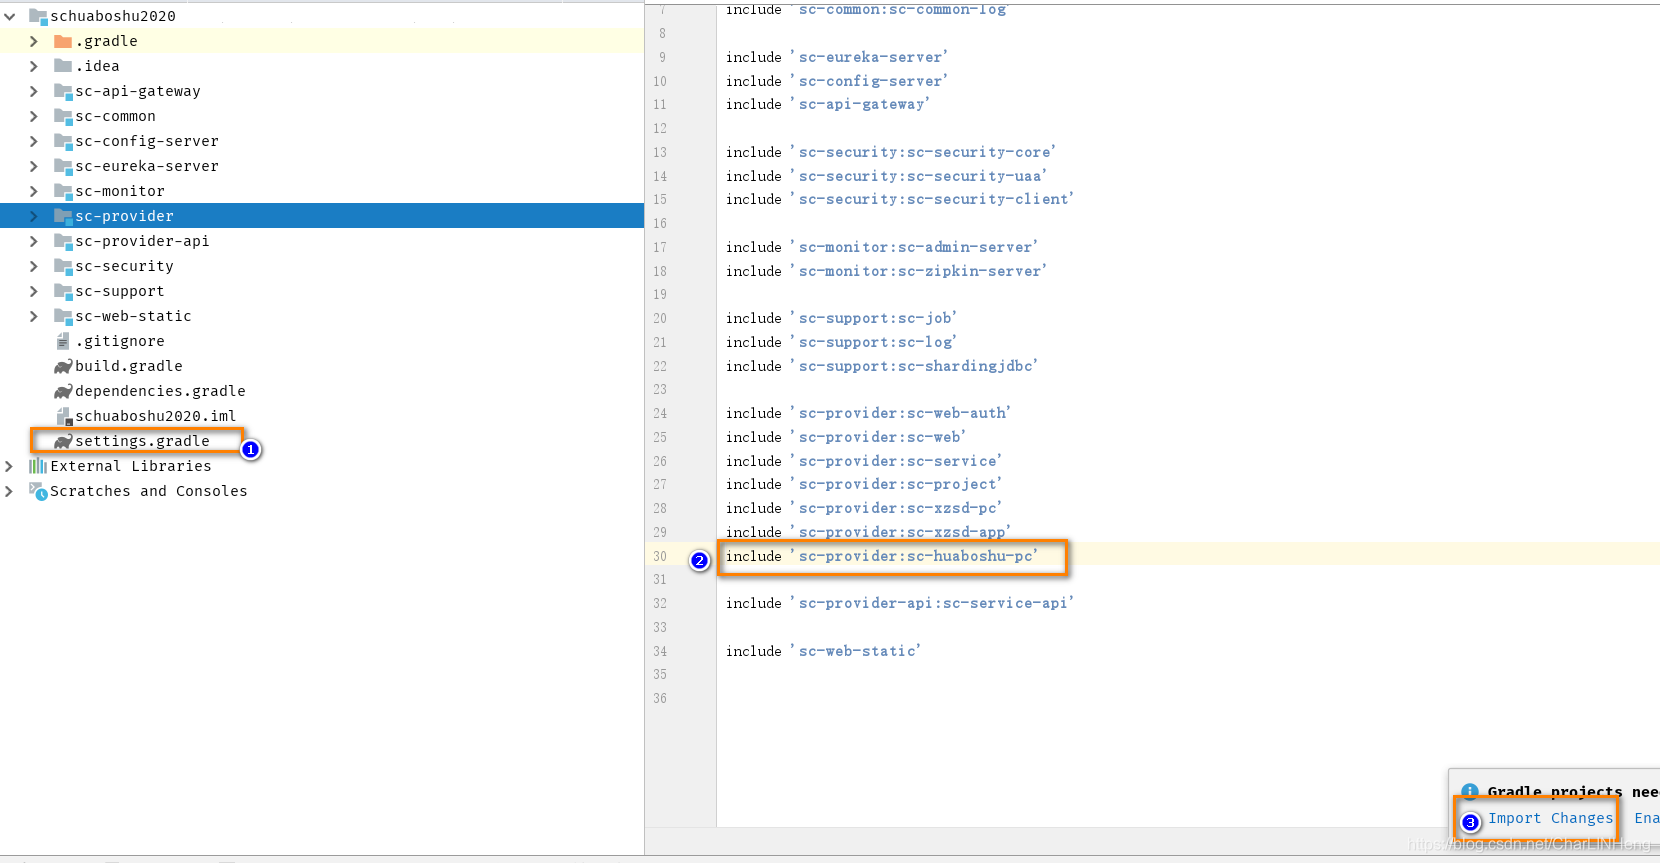Image resolution: width=1660 pixels, height=863 pixels.
Task: Click the 'sc-web-static' include line in editor
Action: tap(824, 651)
